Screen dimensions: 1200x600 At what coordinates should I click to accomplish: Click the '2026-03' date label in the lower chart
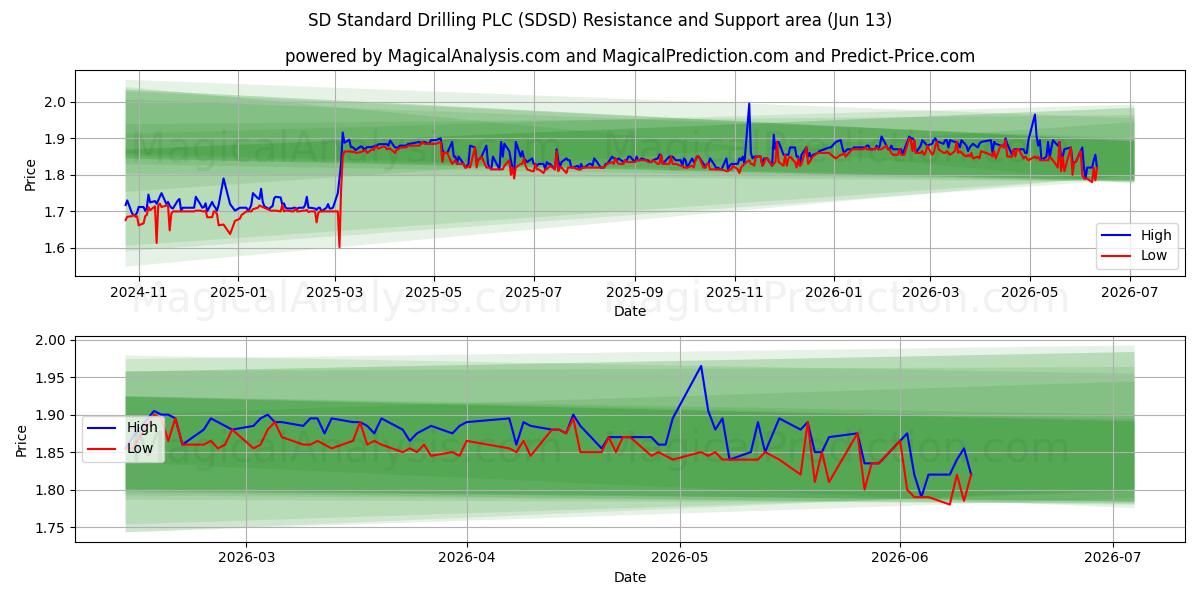[x=246, y=558]
